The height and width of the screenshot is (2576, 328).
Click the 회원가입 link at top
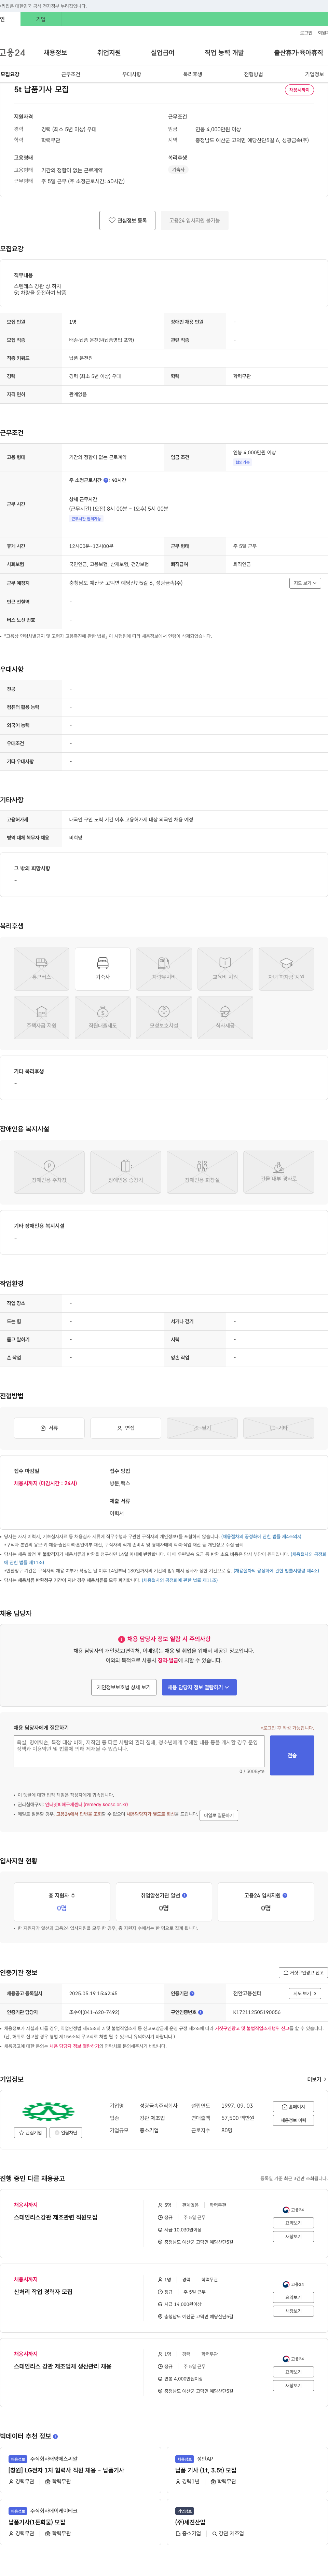pos(323,33)
